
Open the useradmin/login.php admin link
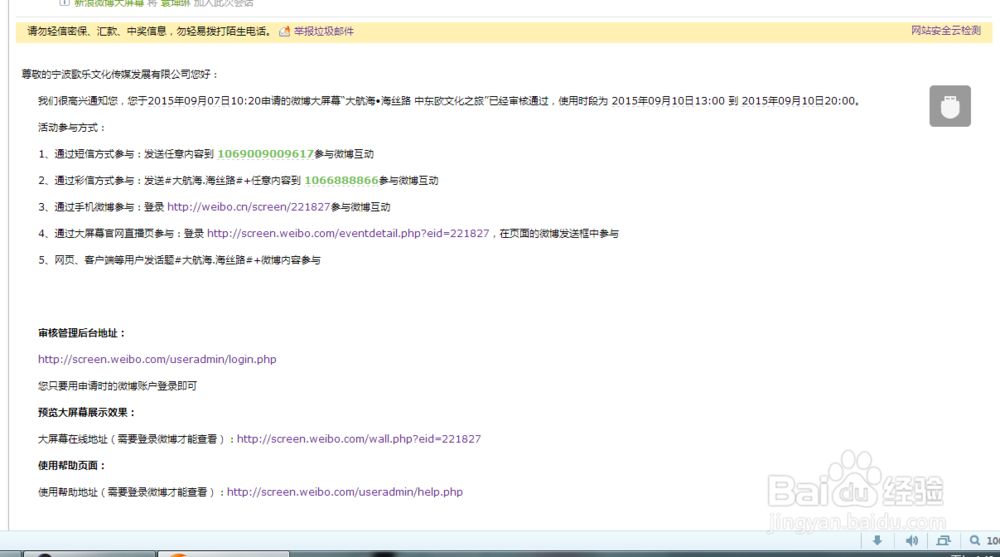pyautogui.click(x=157, y=359)
